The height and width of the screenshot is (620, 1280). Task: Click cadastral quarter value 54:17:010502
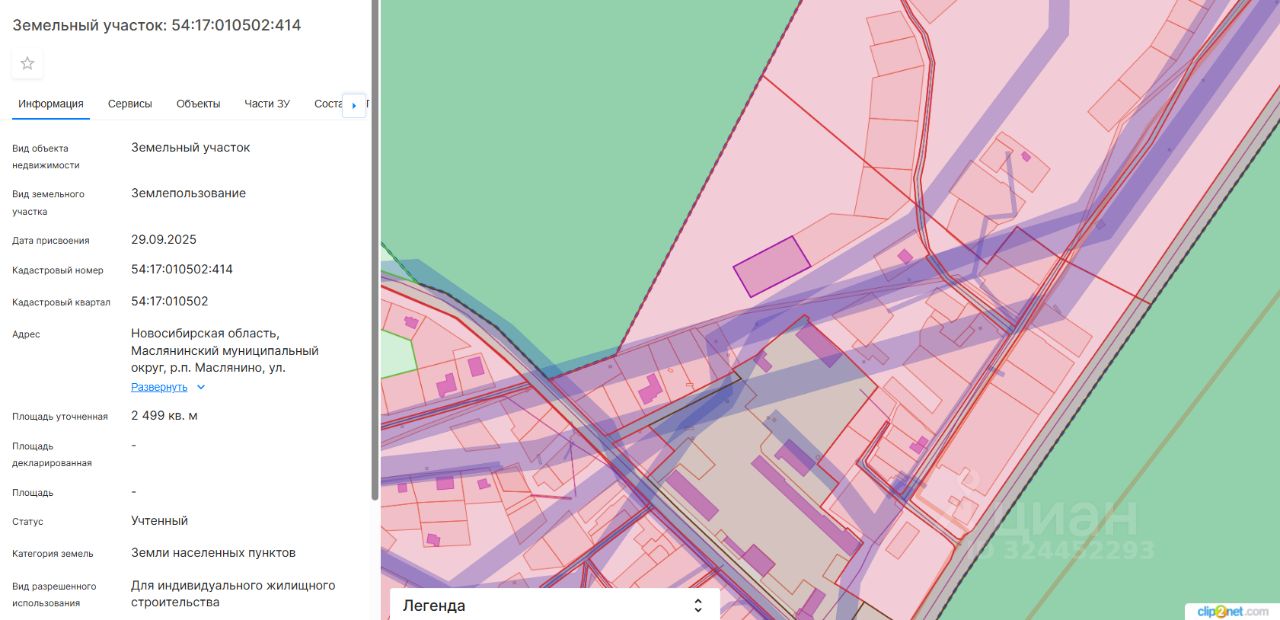pyautogui.click(x=170, y=301)
